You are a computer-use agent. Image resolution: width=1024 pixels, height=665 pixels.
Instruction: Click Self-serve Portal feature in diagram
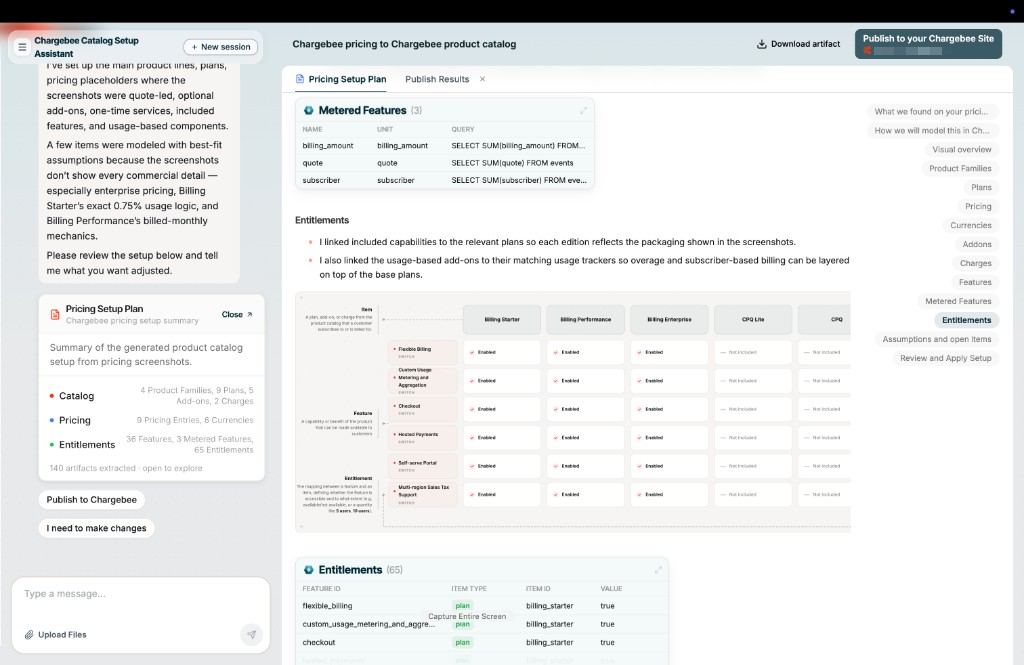tap(423, 466)
